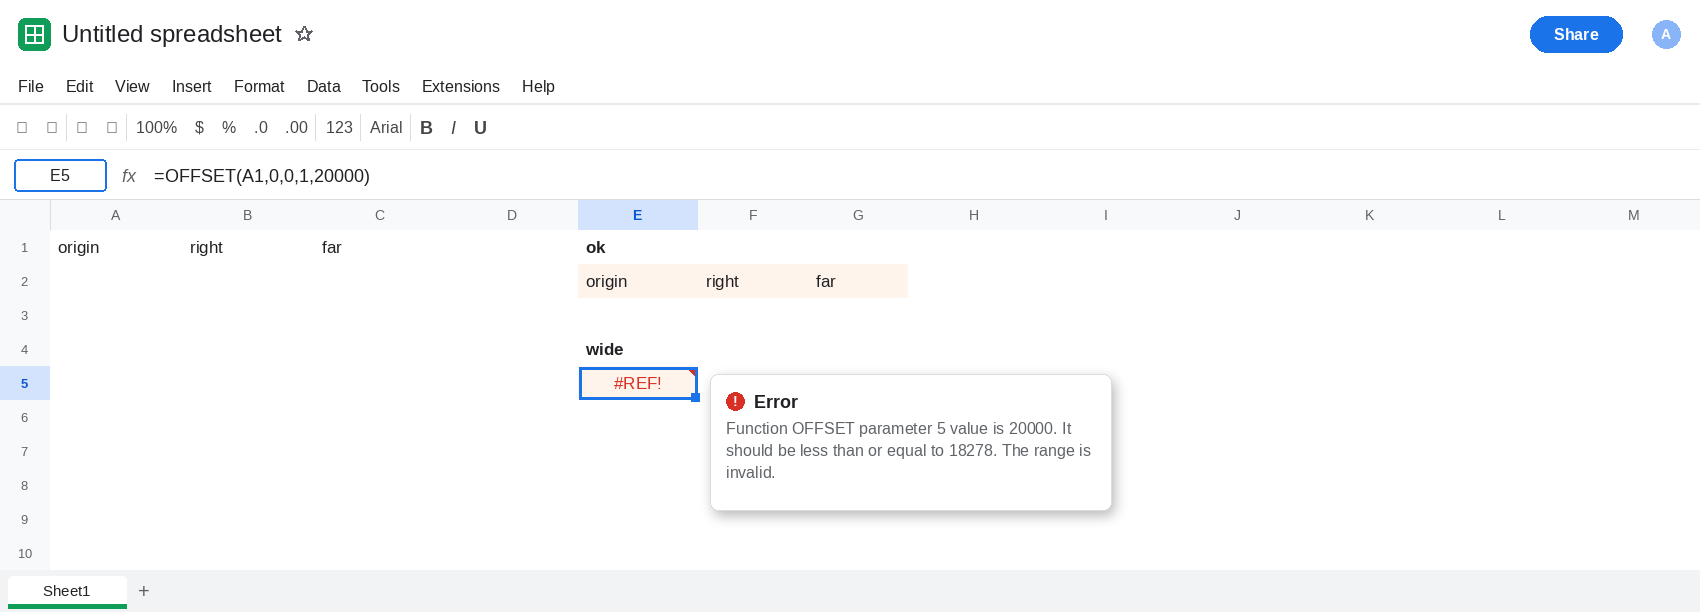This screenshot has width=1700, height=612.
Task: Select cell F2 containing right
Action: coord(753,281)
